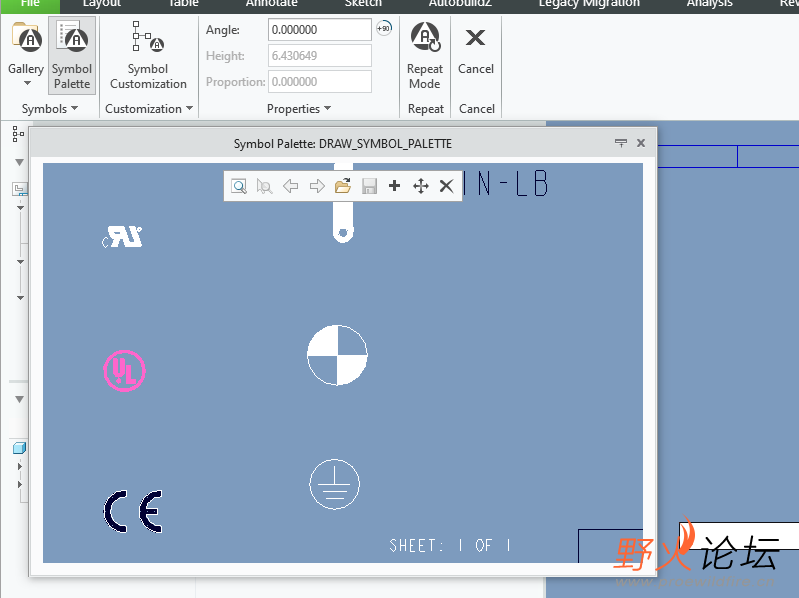Set the Angle input field

pos(319,30)
